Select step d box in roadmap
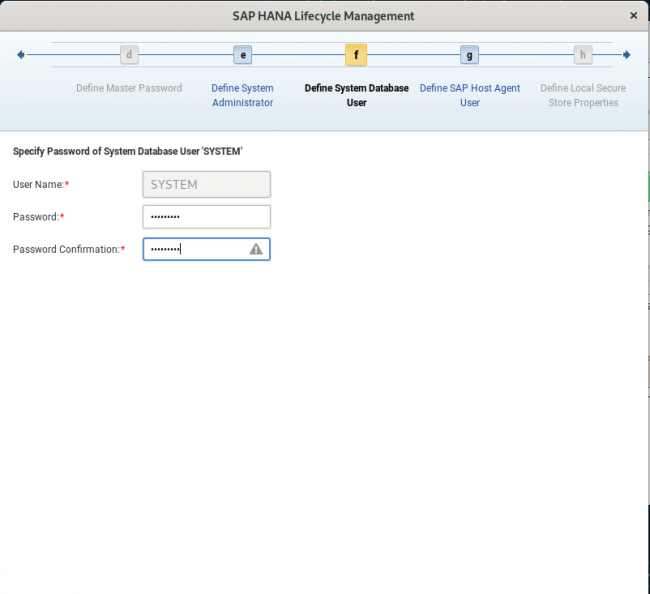The image size is (650, 594). [129, 55]
